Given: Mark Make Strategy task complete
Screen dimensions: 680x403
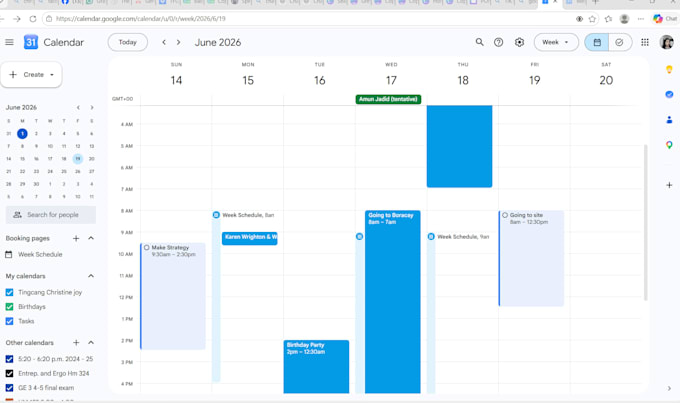Looking at the screenshot, I should point(147,248).
